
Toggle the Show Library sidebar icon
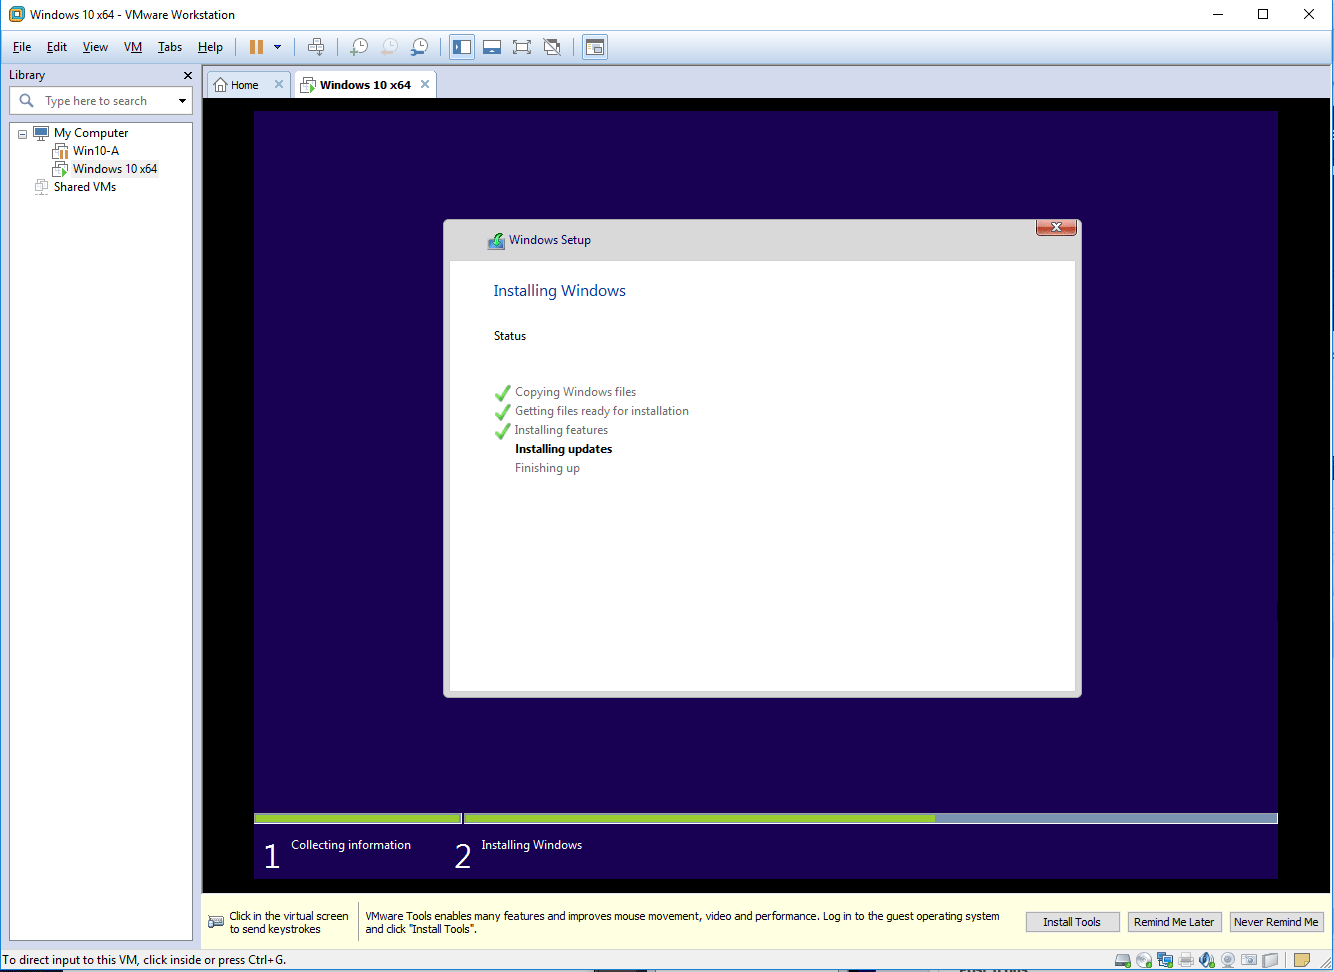point(462,47)
